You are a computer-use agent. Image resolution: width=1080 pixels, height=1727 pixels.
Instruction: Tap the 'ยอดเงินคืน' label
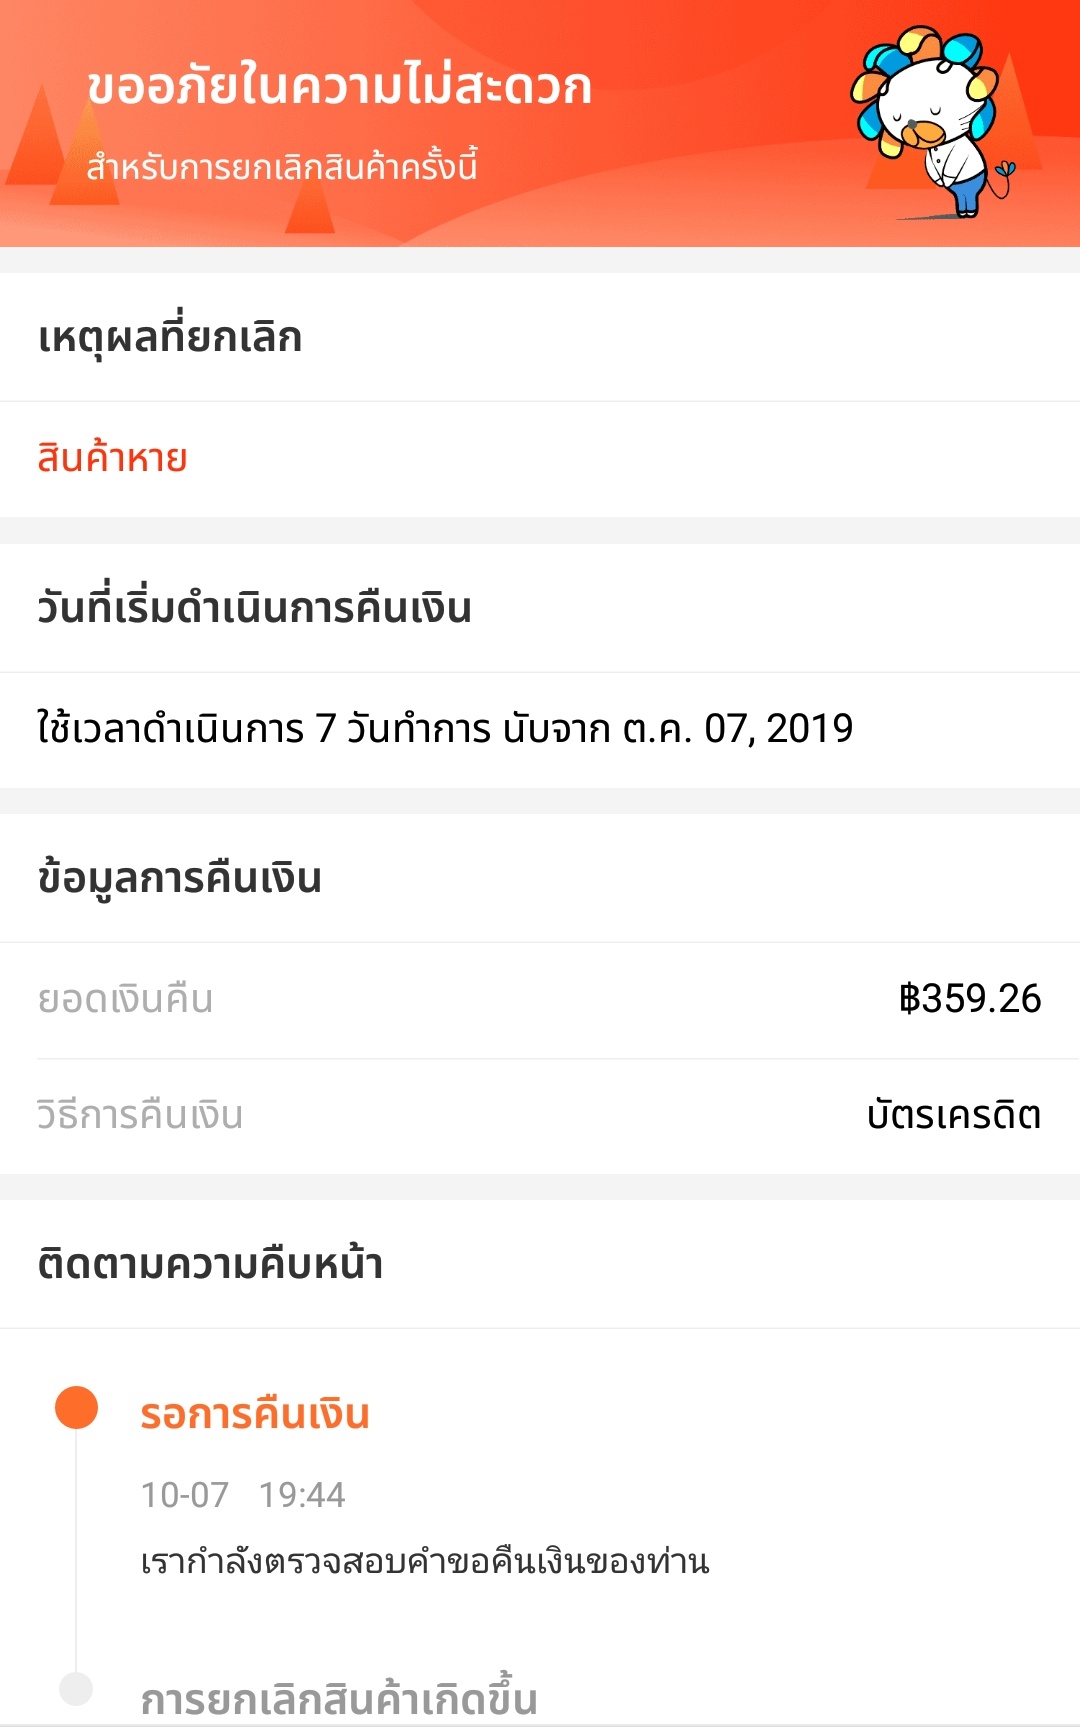point(125,999)
